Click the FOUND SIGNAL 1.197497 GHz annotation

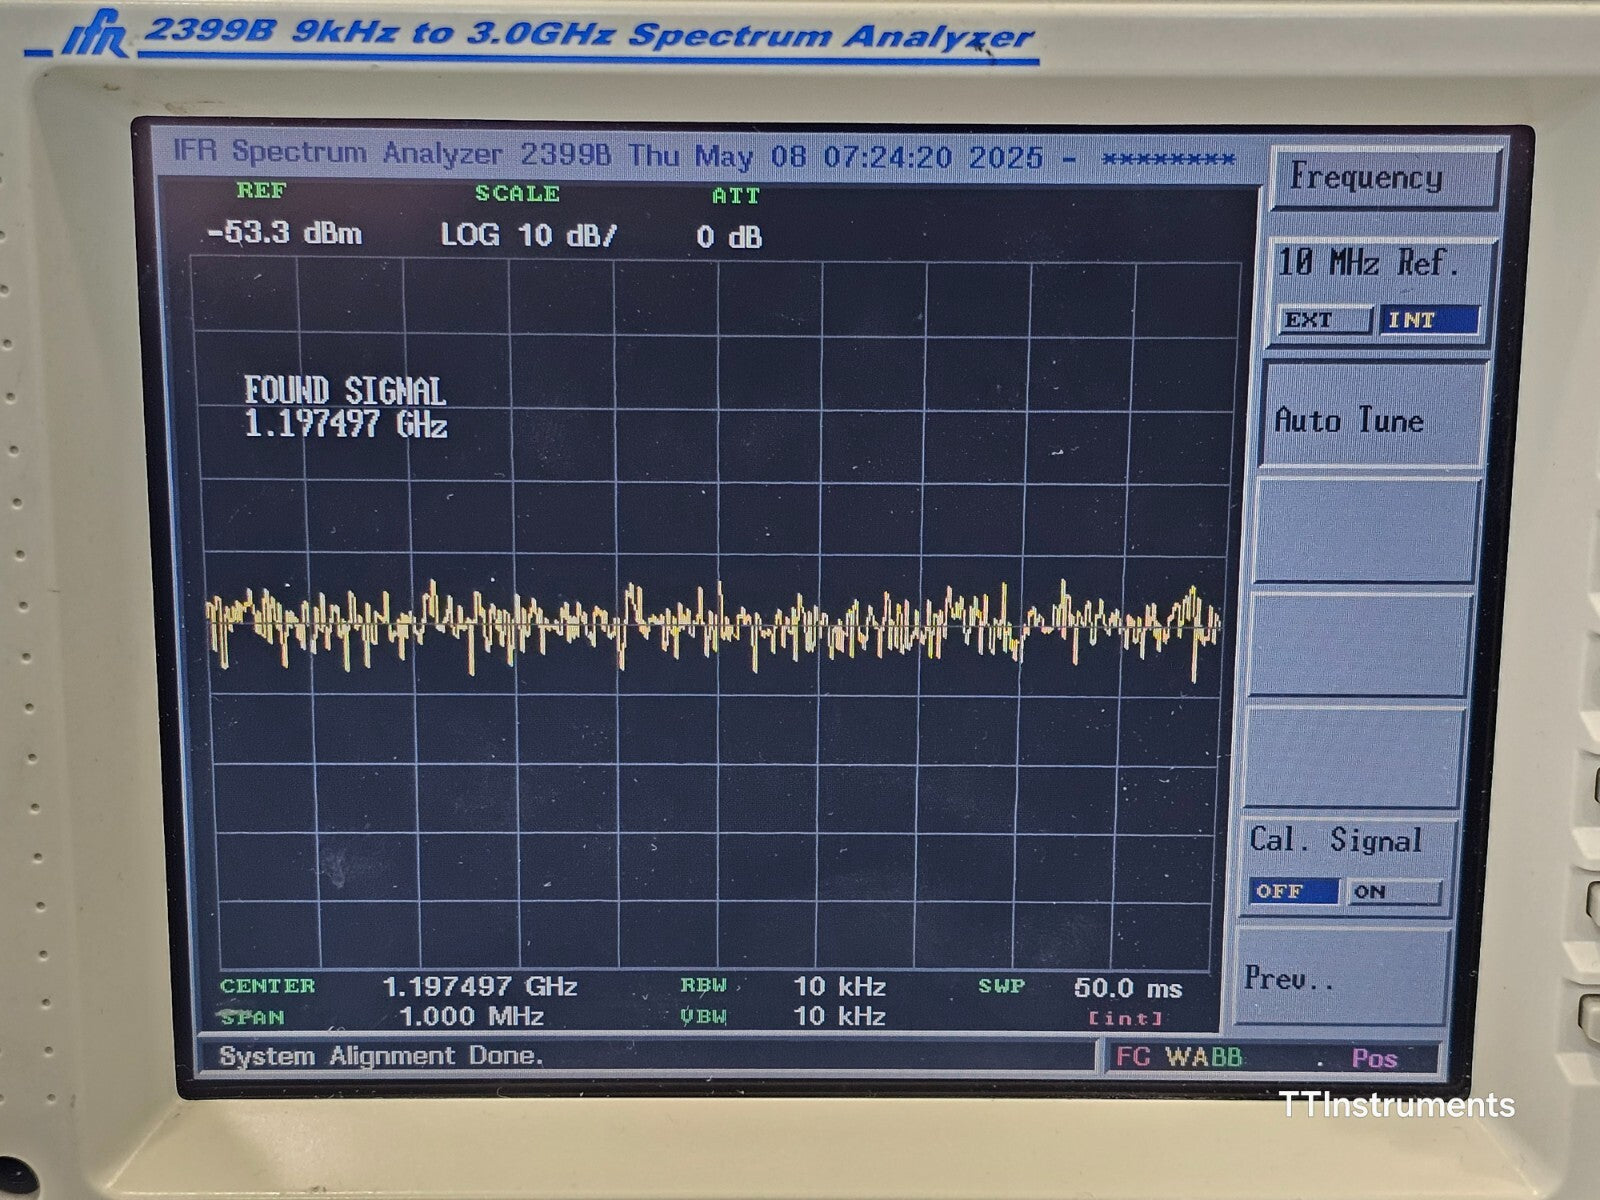(348, 404)
